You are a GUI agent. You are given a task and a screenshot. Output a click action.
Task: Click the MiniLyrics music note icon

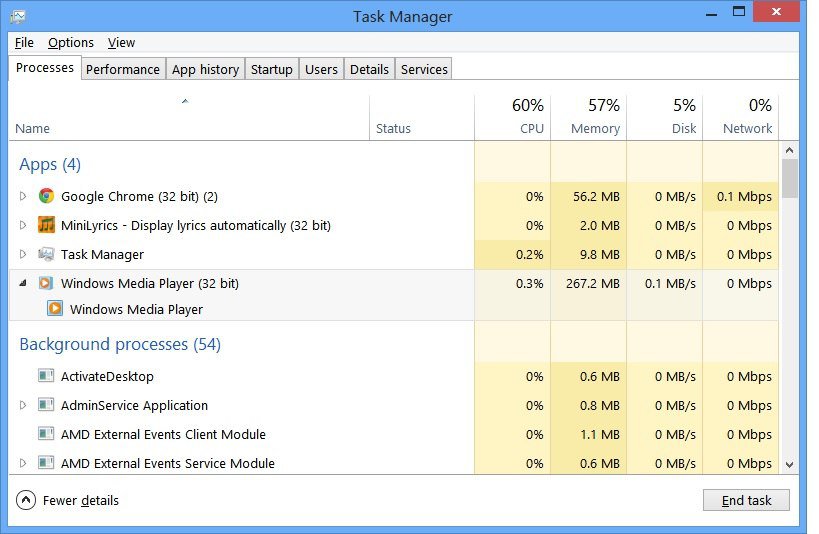click(x=46, y=225)
